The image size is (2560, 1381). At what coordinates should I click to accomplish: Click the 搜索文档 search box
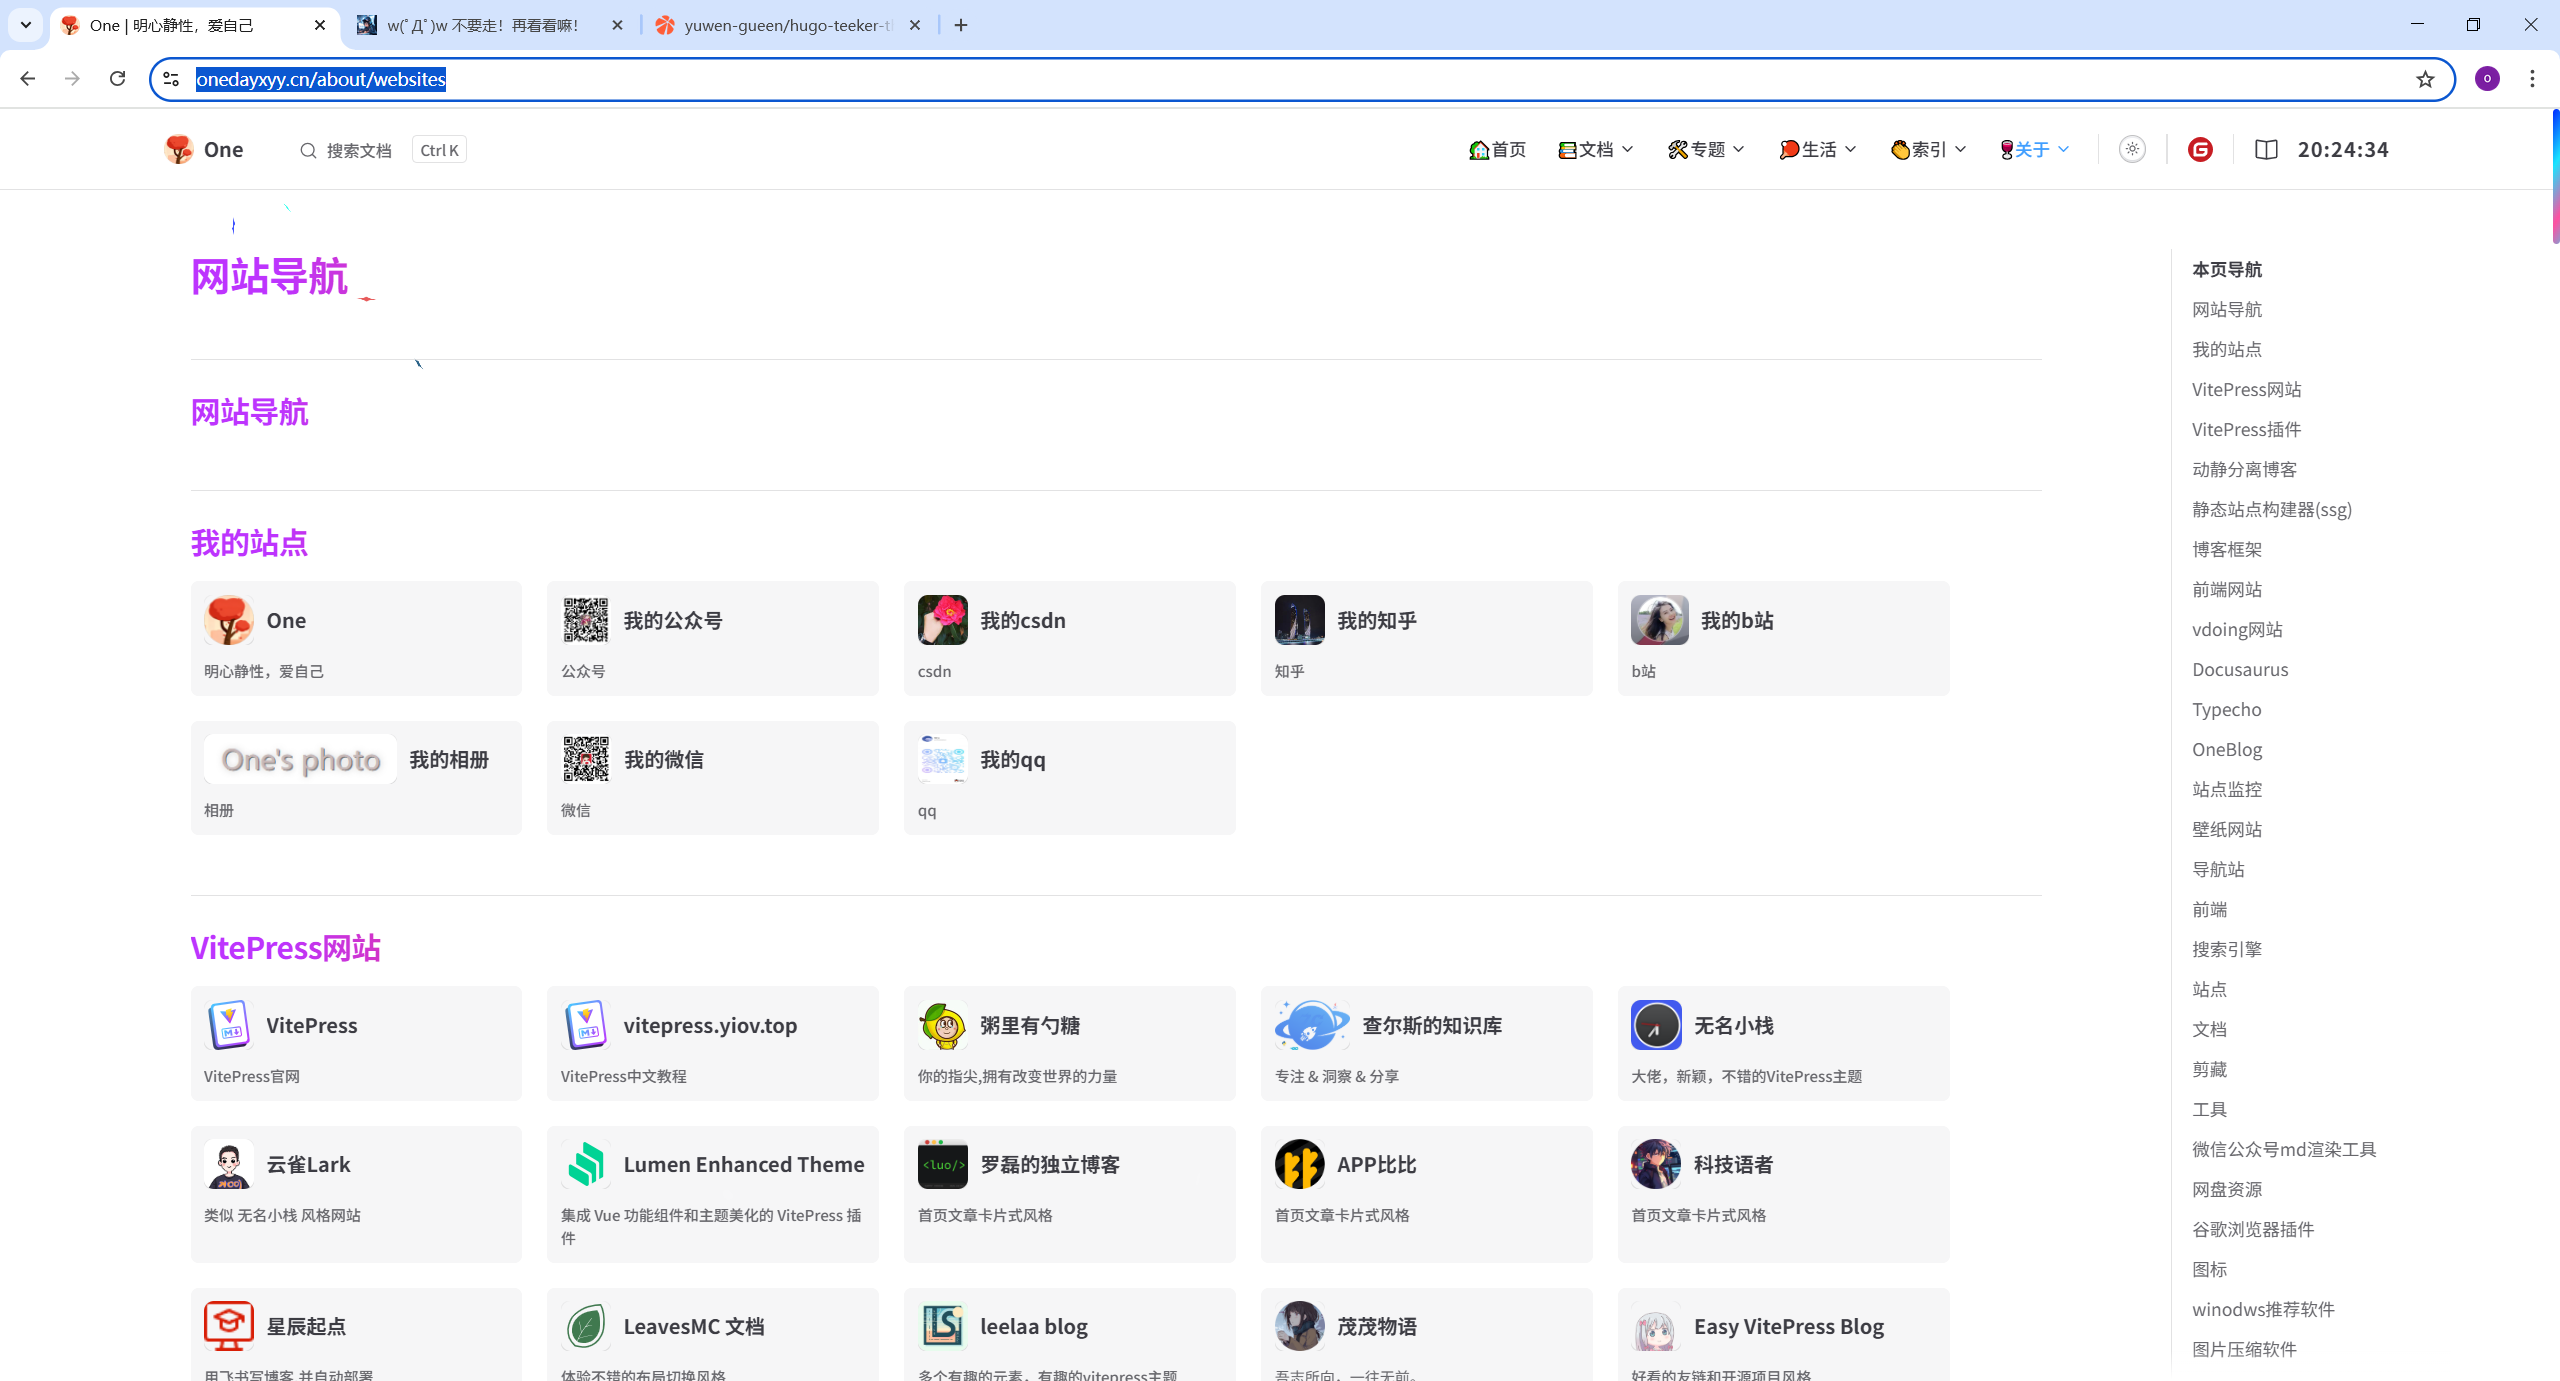358,150
